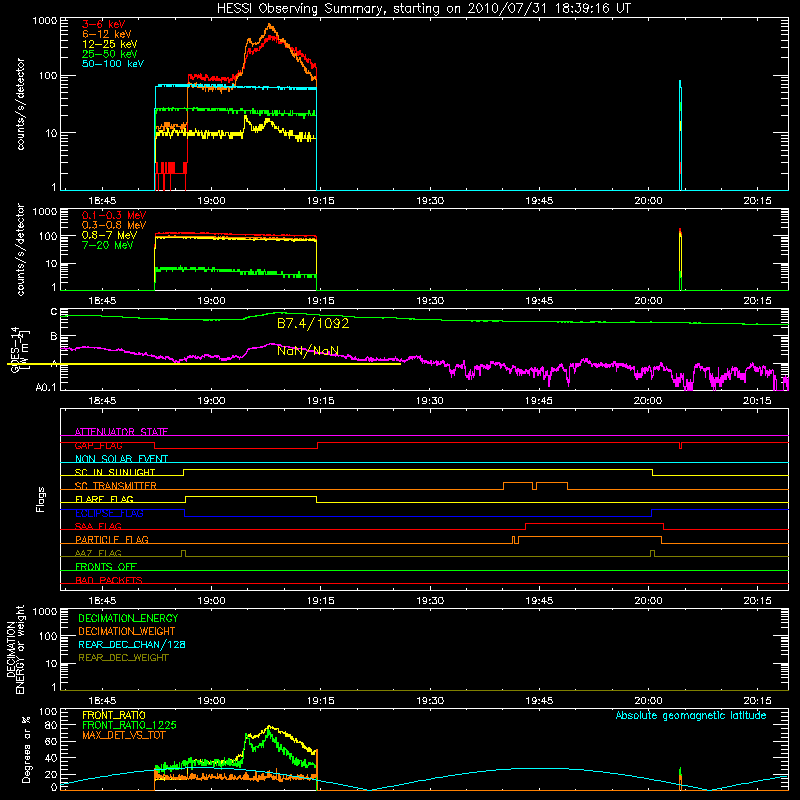800x800 pixels.
Task: Select the GAP_FLAG label
Action: click(98, 445)
